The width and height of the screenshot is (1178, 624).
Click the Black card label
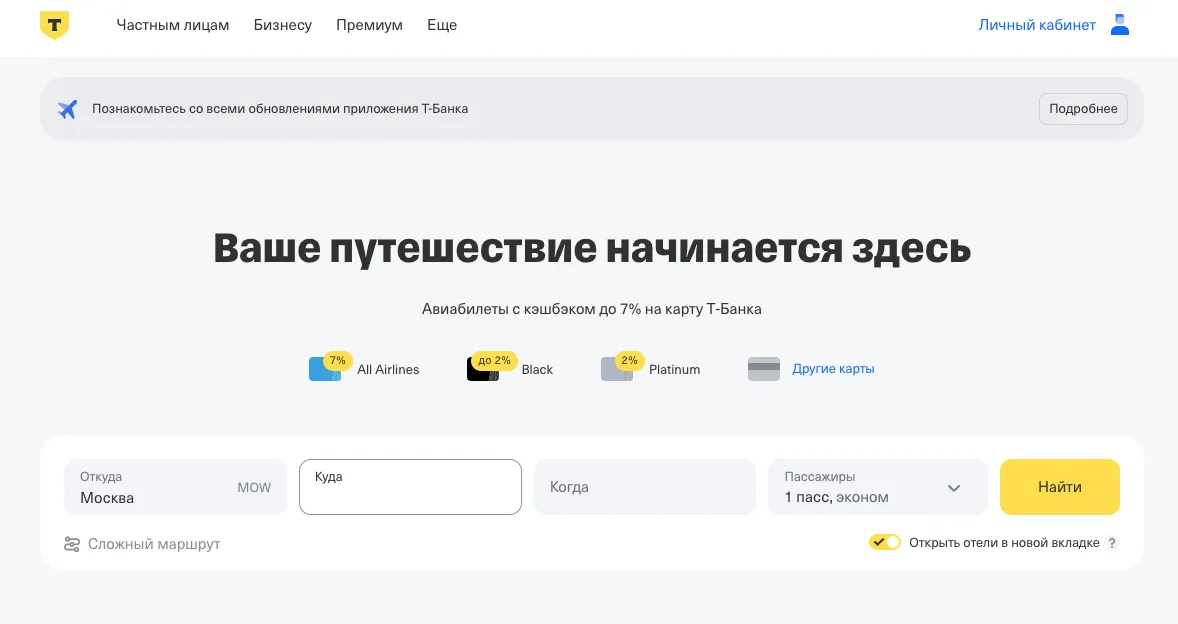coord(537,369)
